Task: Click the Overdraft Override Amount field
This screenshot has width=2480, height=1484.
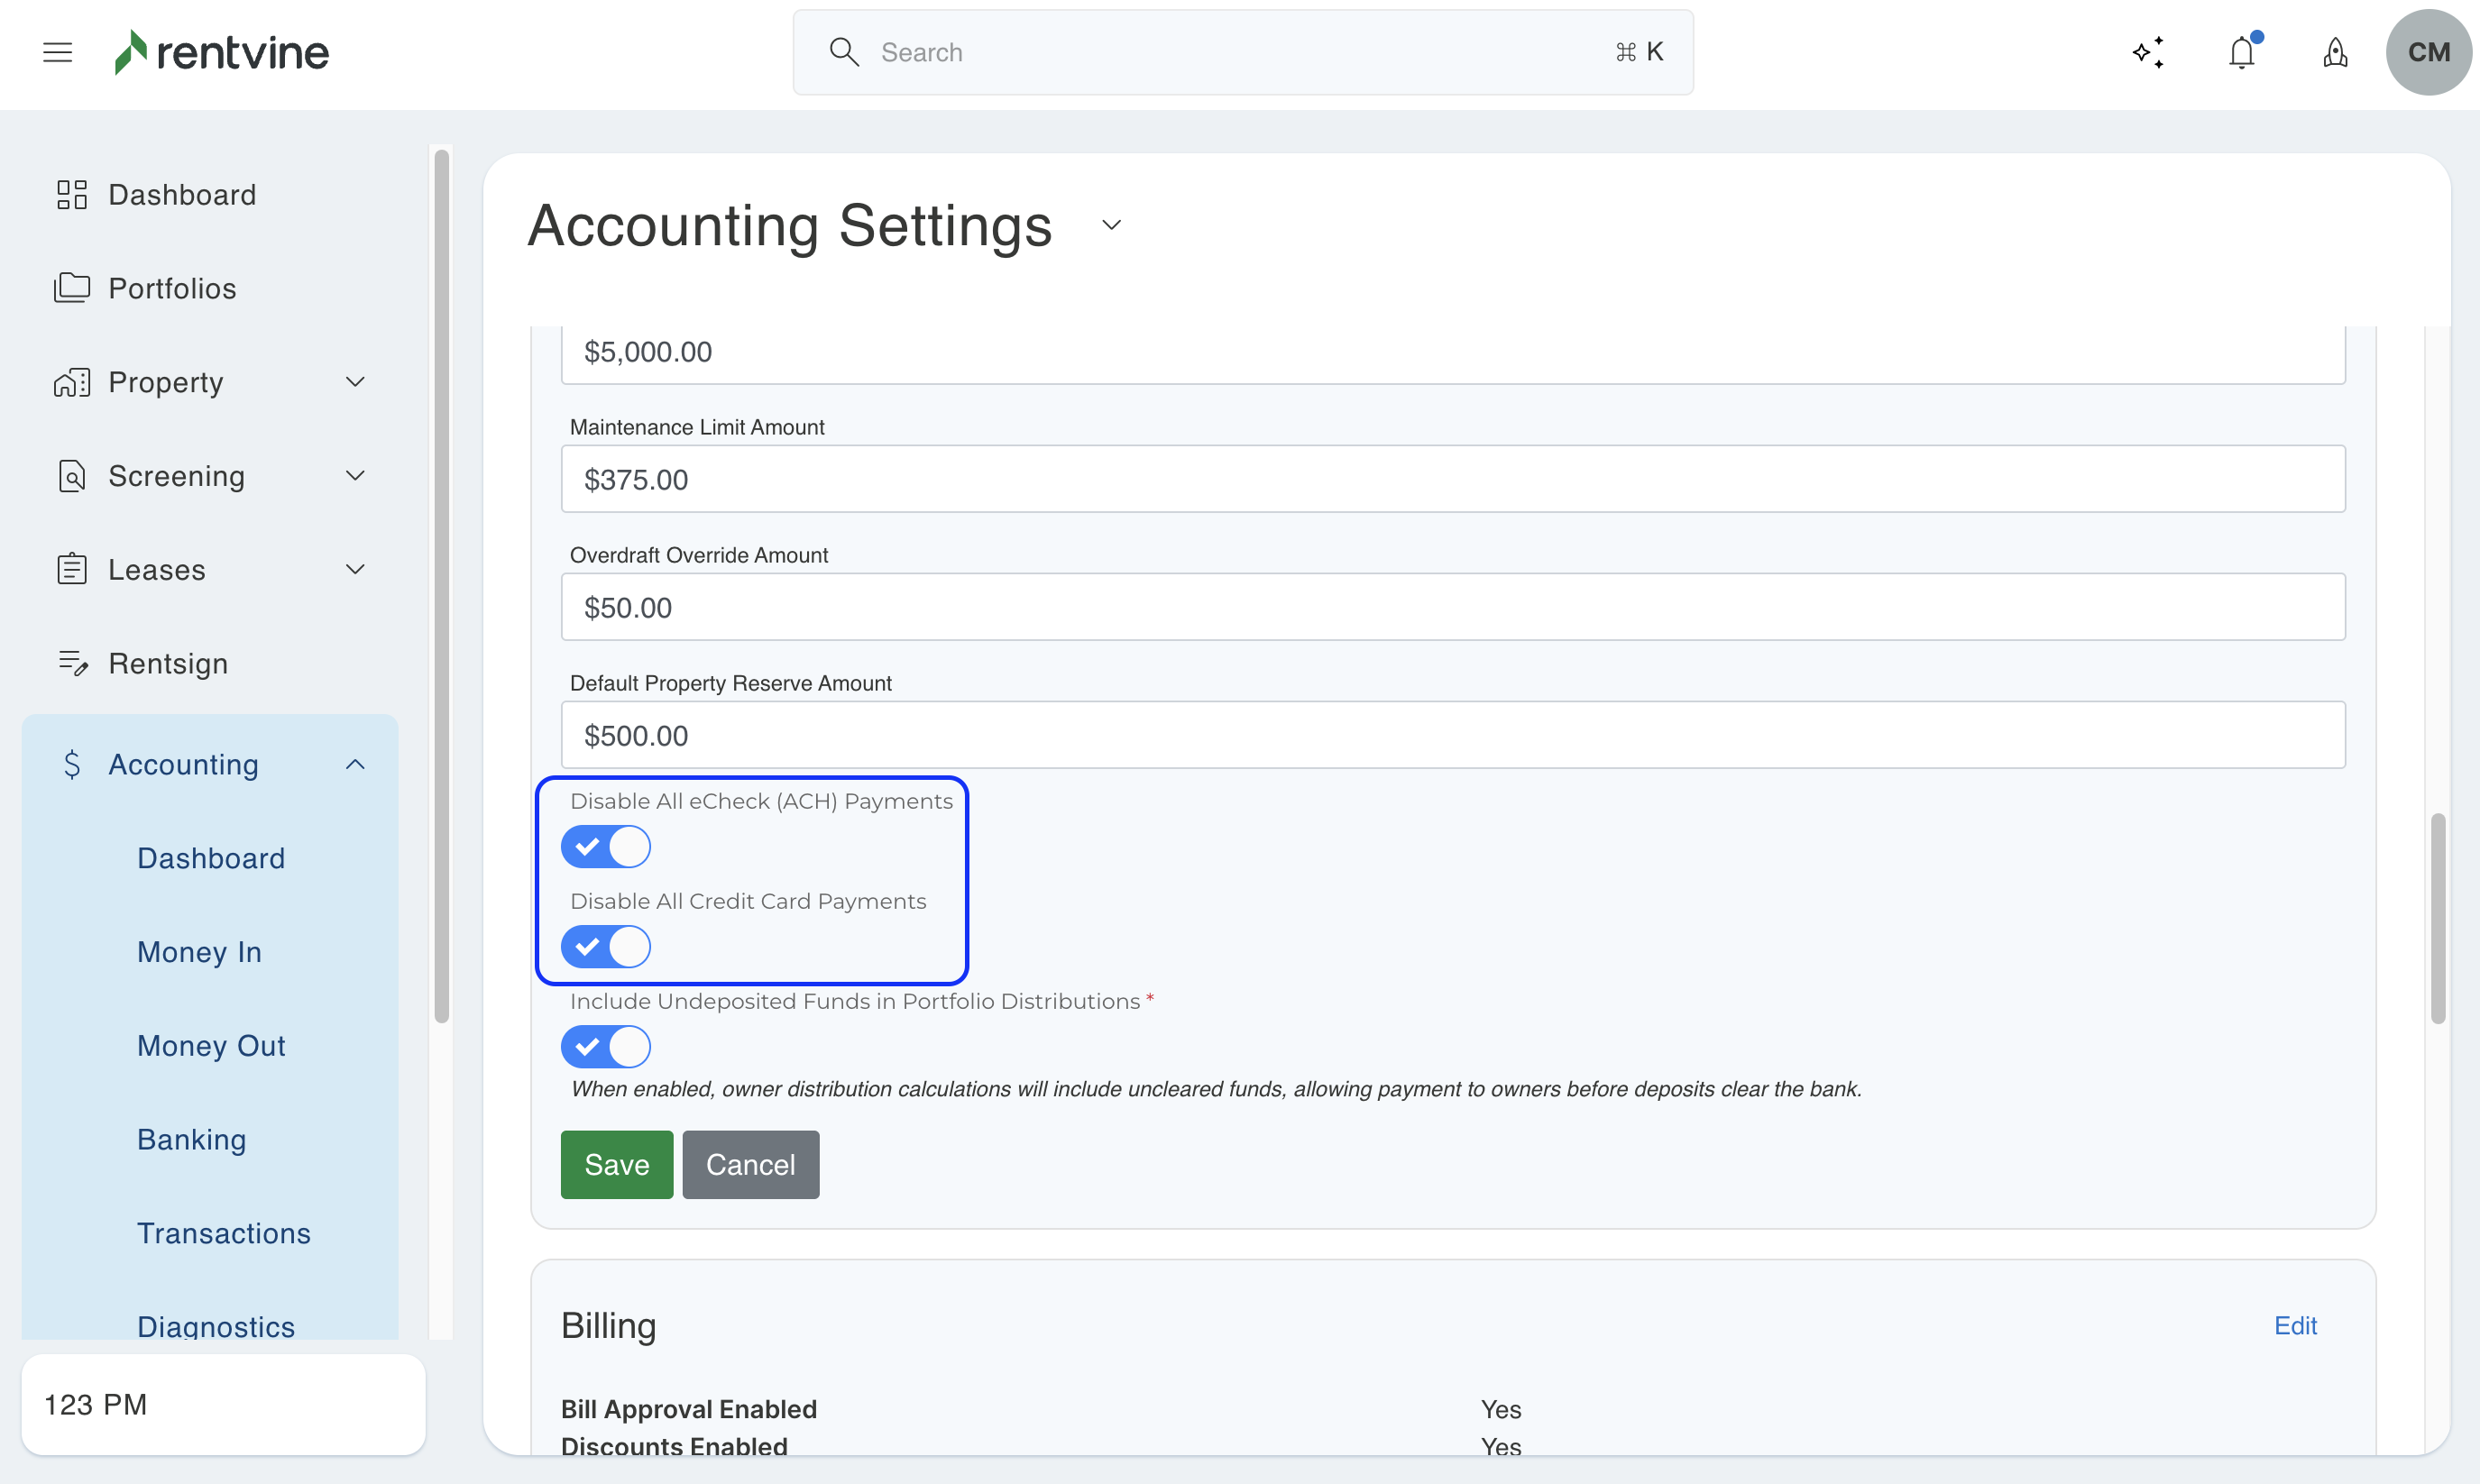Action: tap(1452, 607)
